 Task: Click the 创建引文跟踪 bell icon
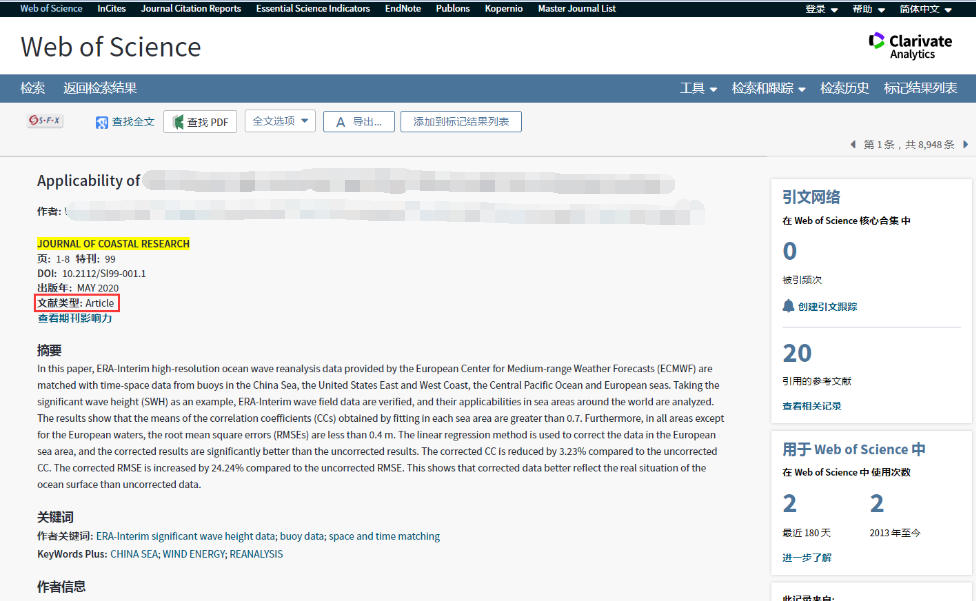[x=788, y=306]
